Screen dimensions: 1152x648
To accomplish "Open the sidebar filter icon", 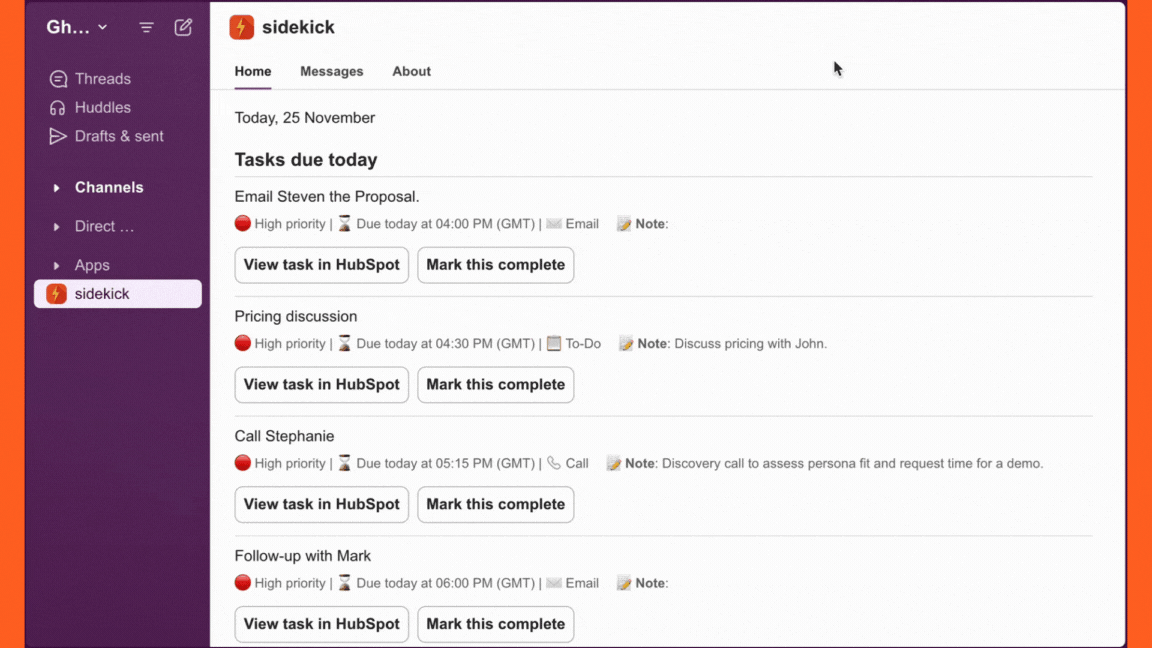I will point(146,28).
